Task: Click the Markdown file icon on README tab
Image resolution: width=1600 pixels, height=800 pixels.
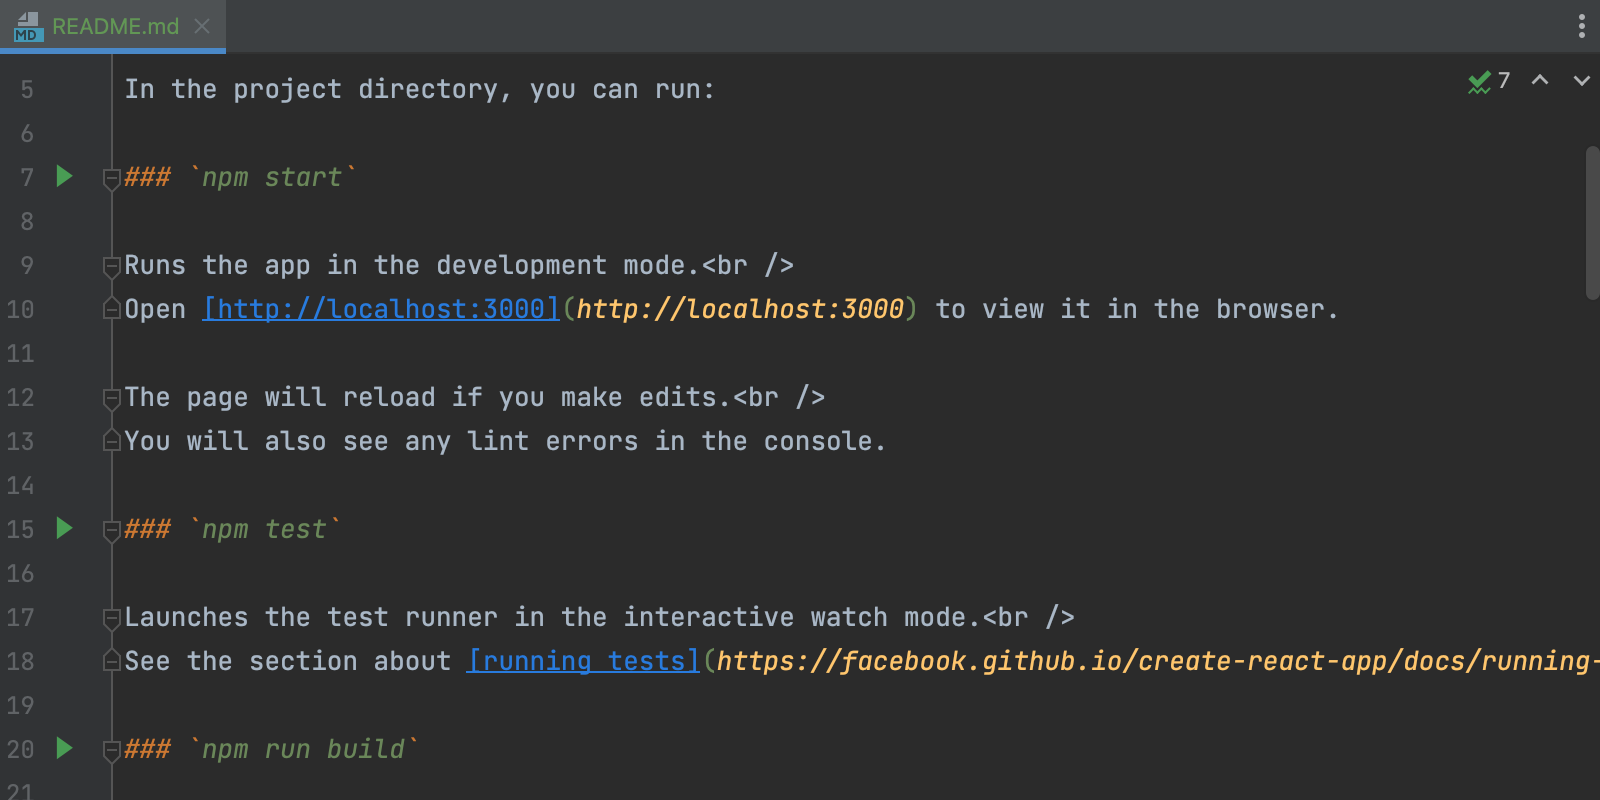Action: [x=27, y=27]
